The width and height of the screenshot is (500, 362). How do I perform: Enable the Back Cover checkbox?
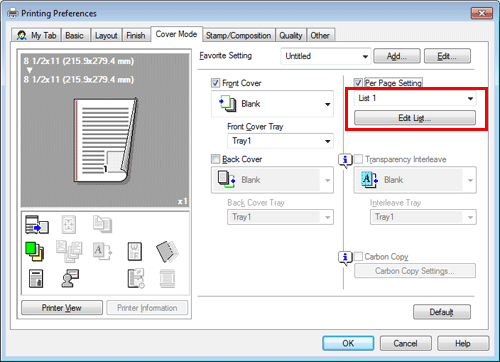tap(216, 159)
